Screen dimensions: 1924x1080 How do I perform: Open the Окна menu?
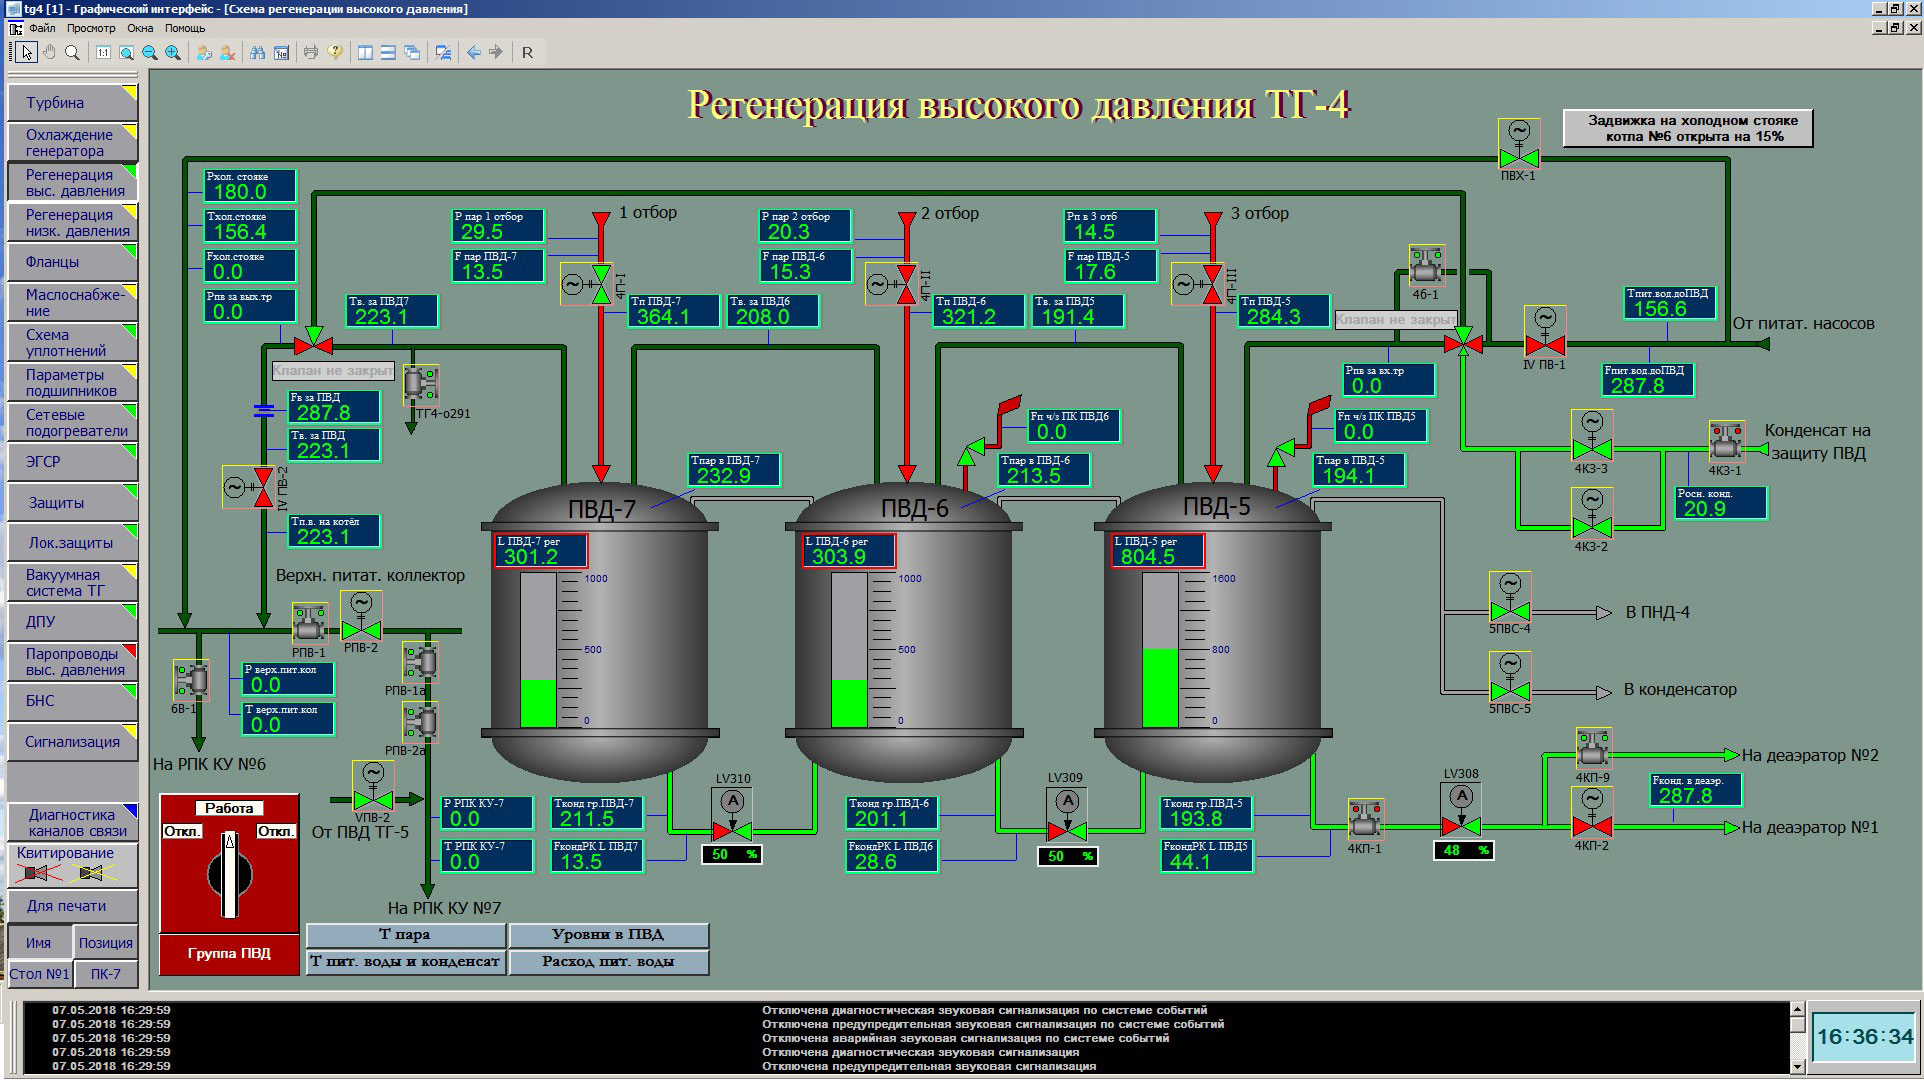click(140, 28)
